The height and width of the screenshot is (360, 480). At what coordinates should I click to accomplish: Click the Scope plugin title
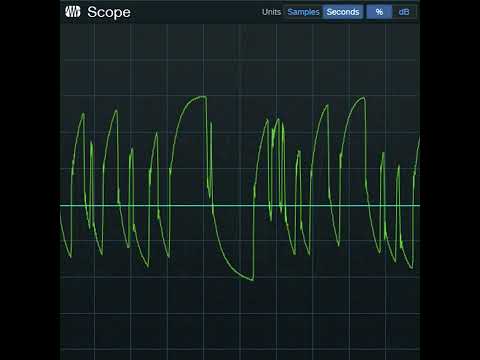pyautogui.click(x=109, y=12)
